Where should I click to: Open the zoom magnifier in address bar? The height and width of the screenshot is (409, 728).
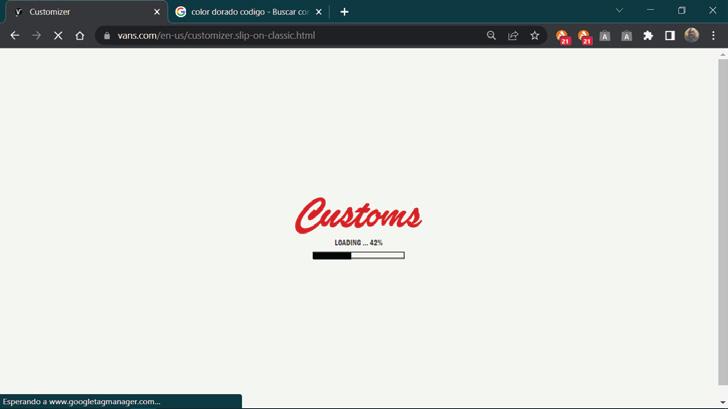tap(491, 36)
